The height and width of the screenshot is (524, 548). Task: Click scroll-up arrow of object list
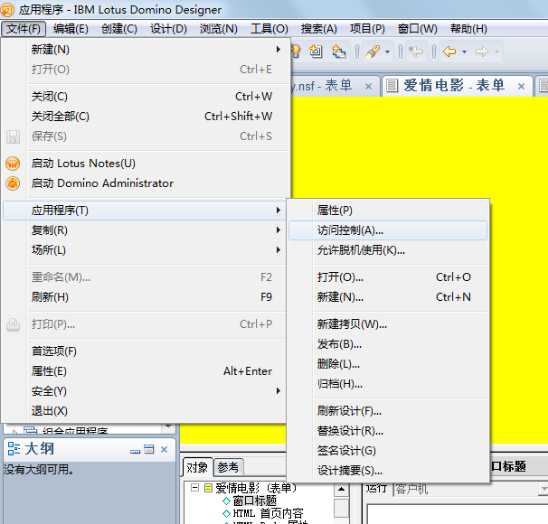point(341,488)
